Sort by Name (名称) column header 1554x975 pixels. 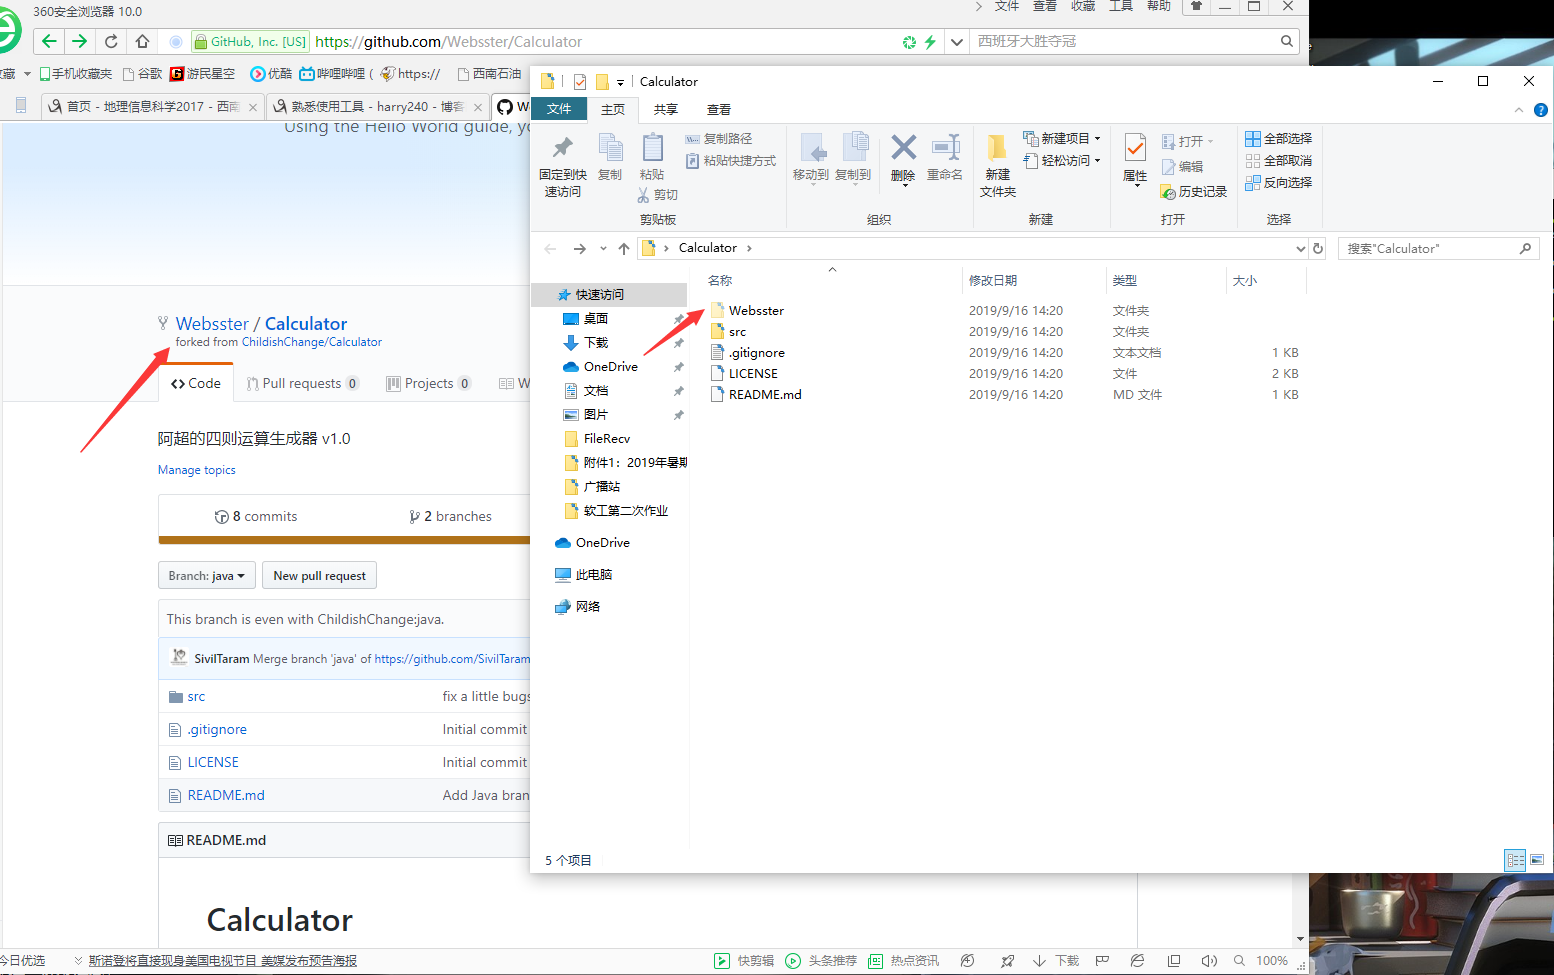pyautogui.click(x=720, y=281)
